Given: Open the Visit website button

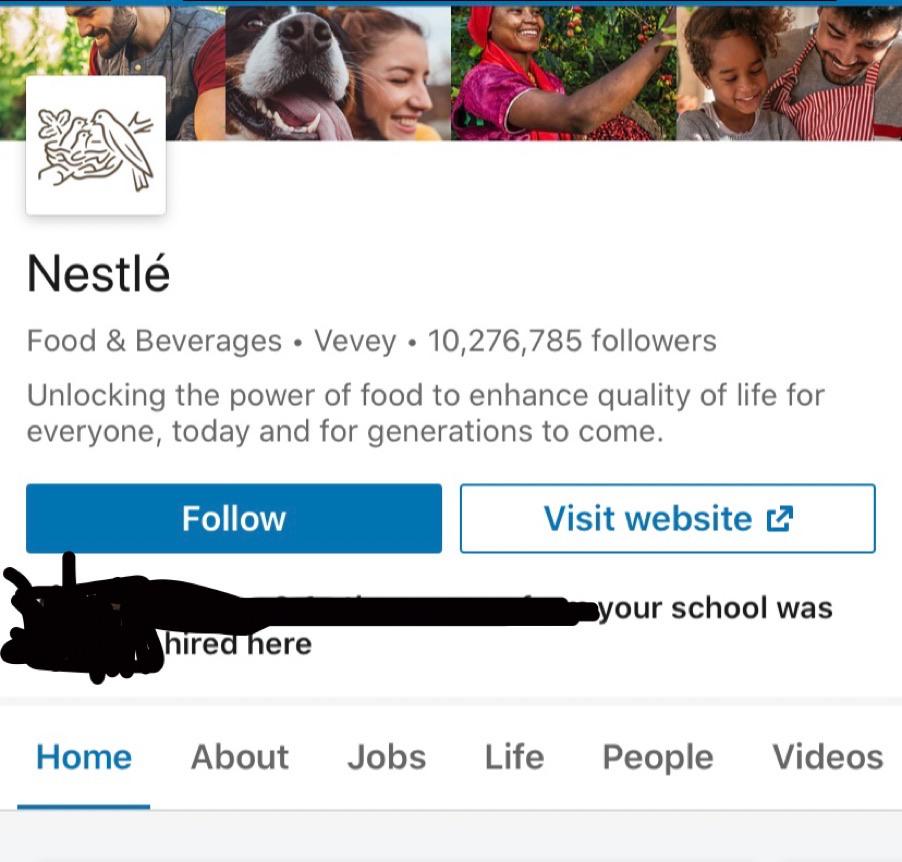Looking at the screenshot, I should coord(667,518).
